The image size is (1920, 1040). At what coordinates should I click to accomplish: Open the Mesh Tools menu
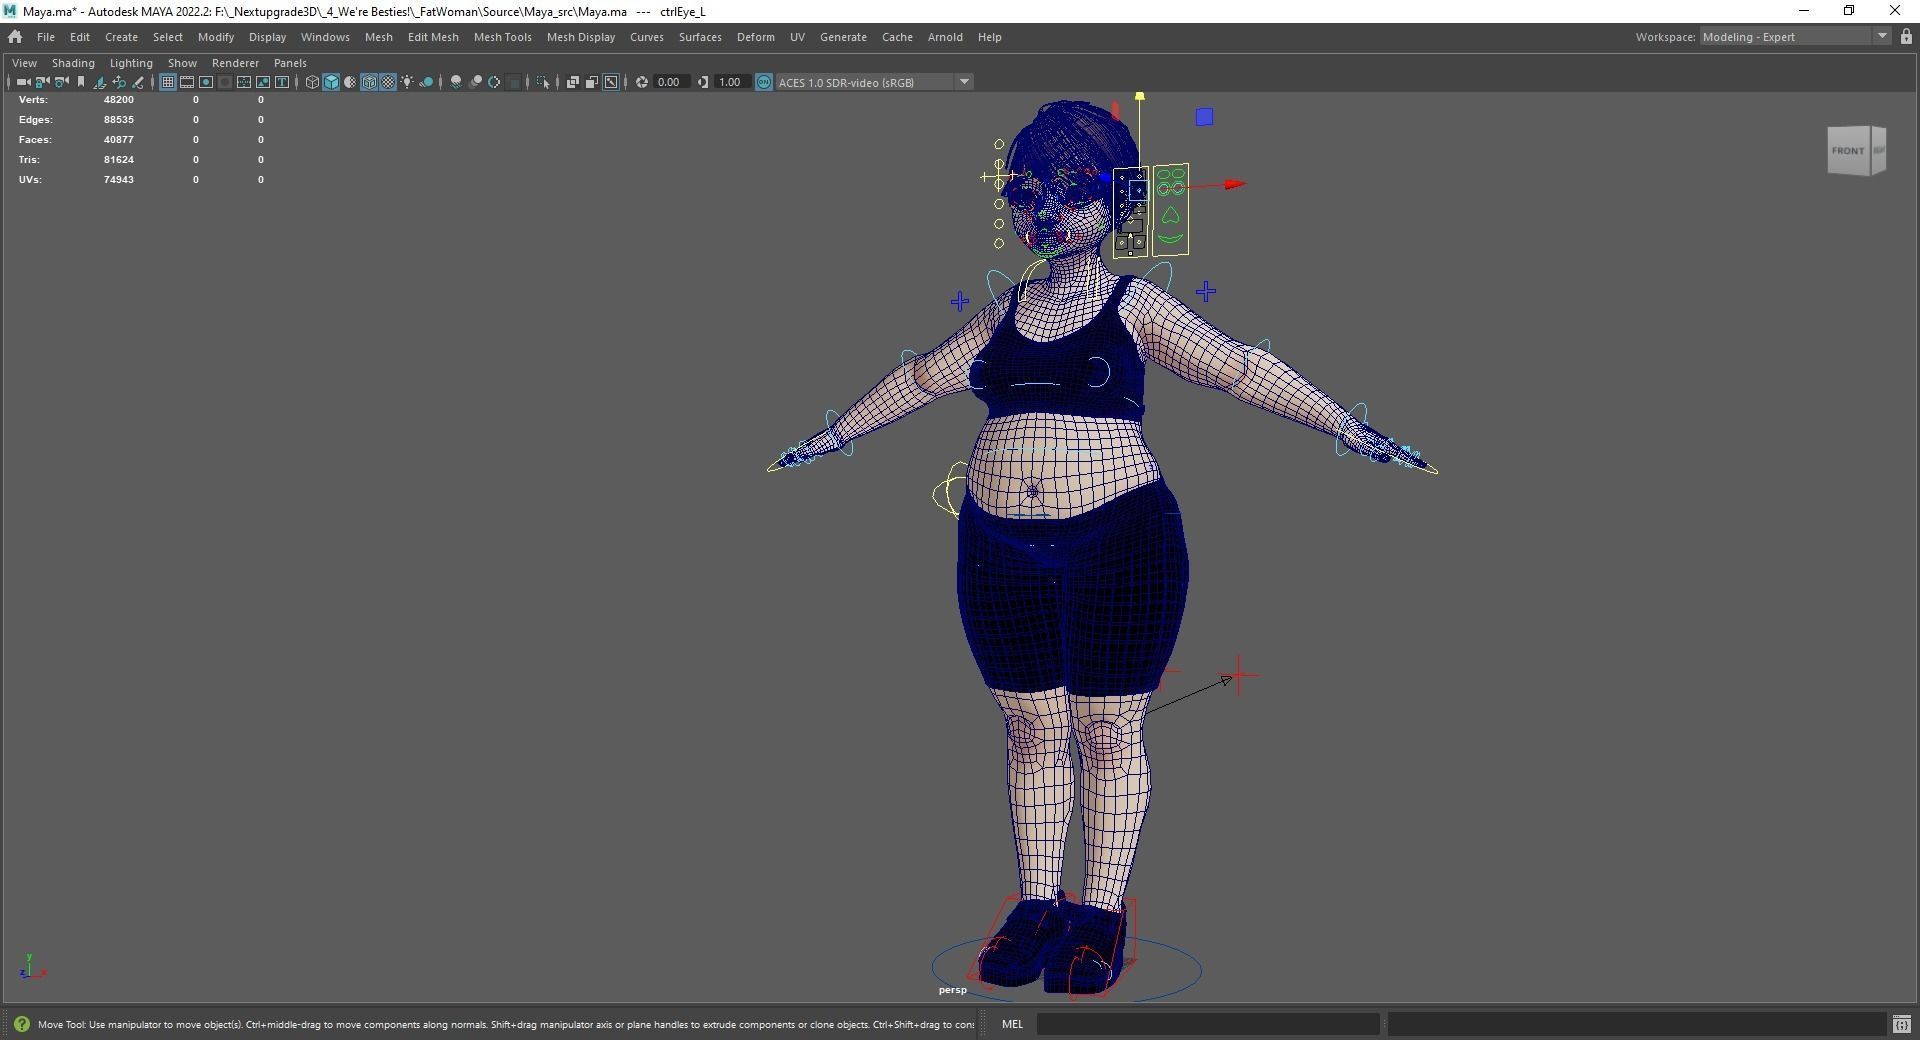coord(502,37)
